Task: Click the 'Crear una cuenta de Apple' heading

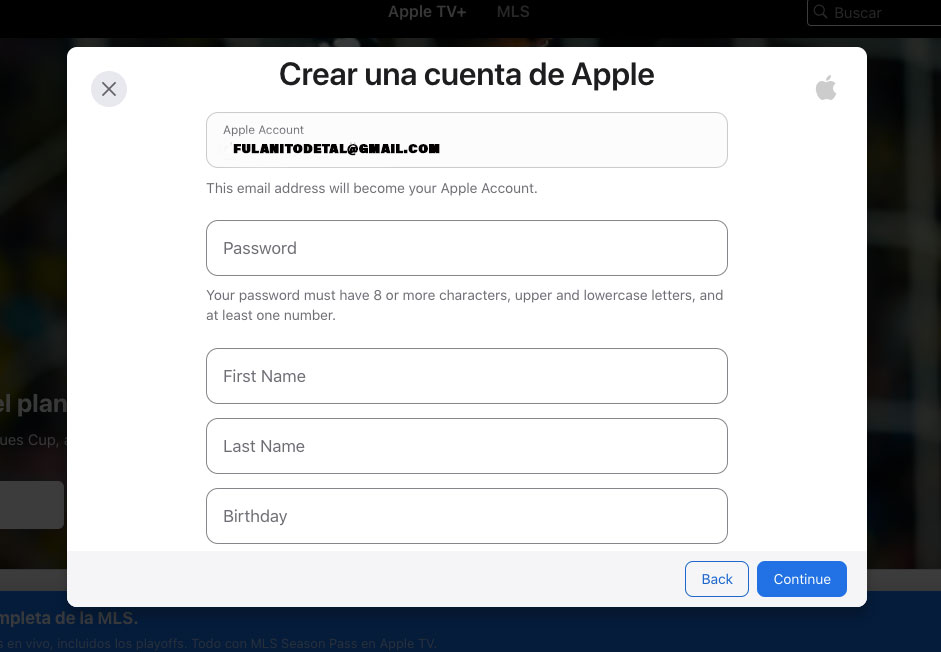Action: click(467, 74)
